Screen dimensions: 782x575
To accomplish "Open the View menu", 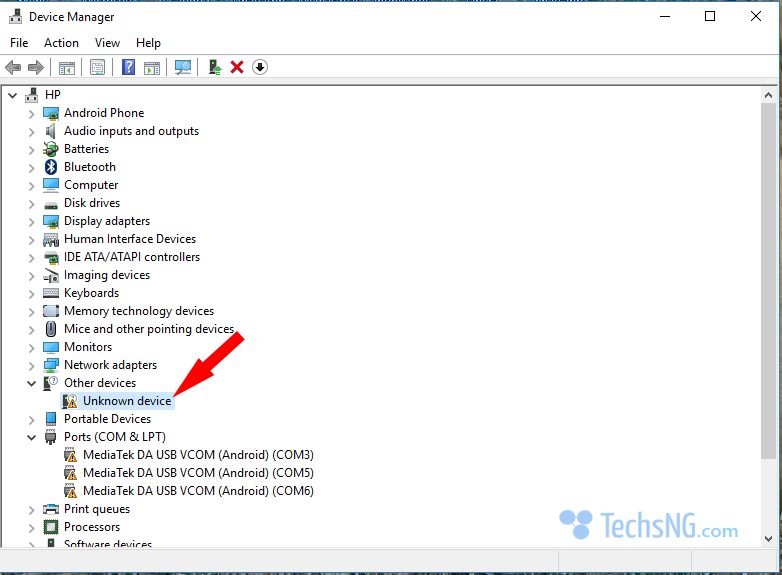I will (107, 43).
